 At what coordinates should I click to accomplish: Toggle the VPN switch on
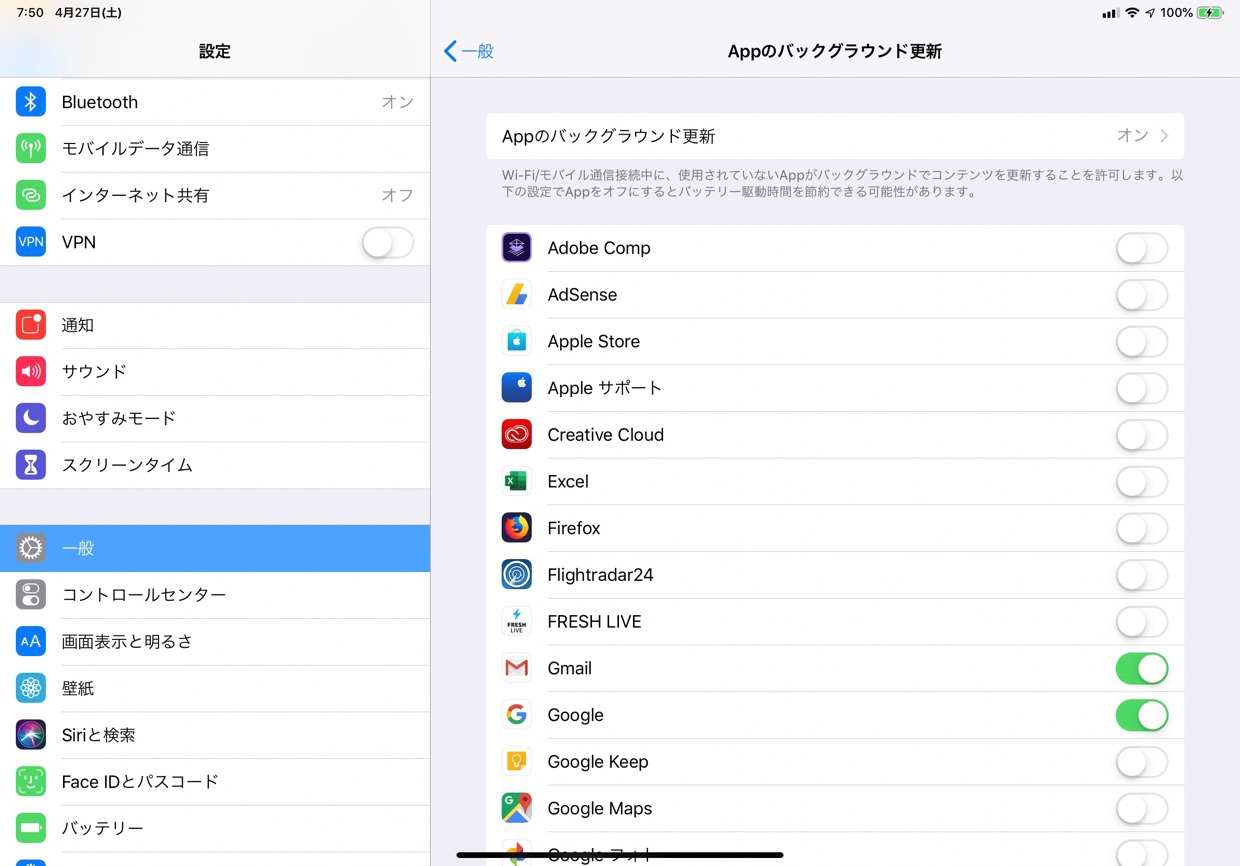coord(388,242)
